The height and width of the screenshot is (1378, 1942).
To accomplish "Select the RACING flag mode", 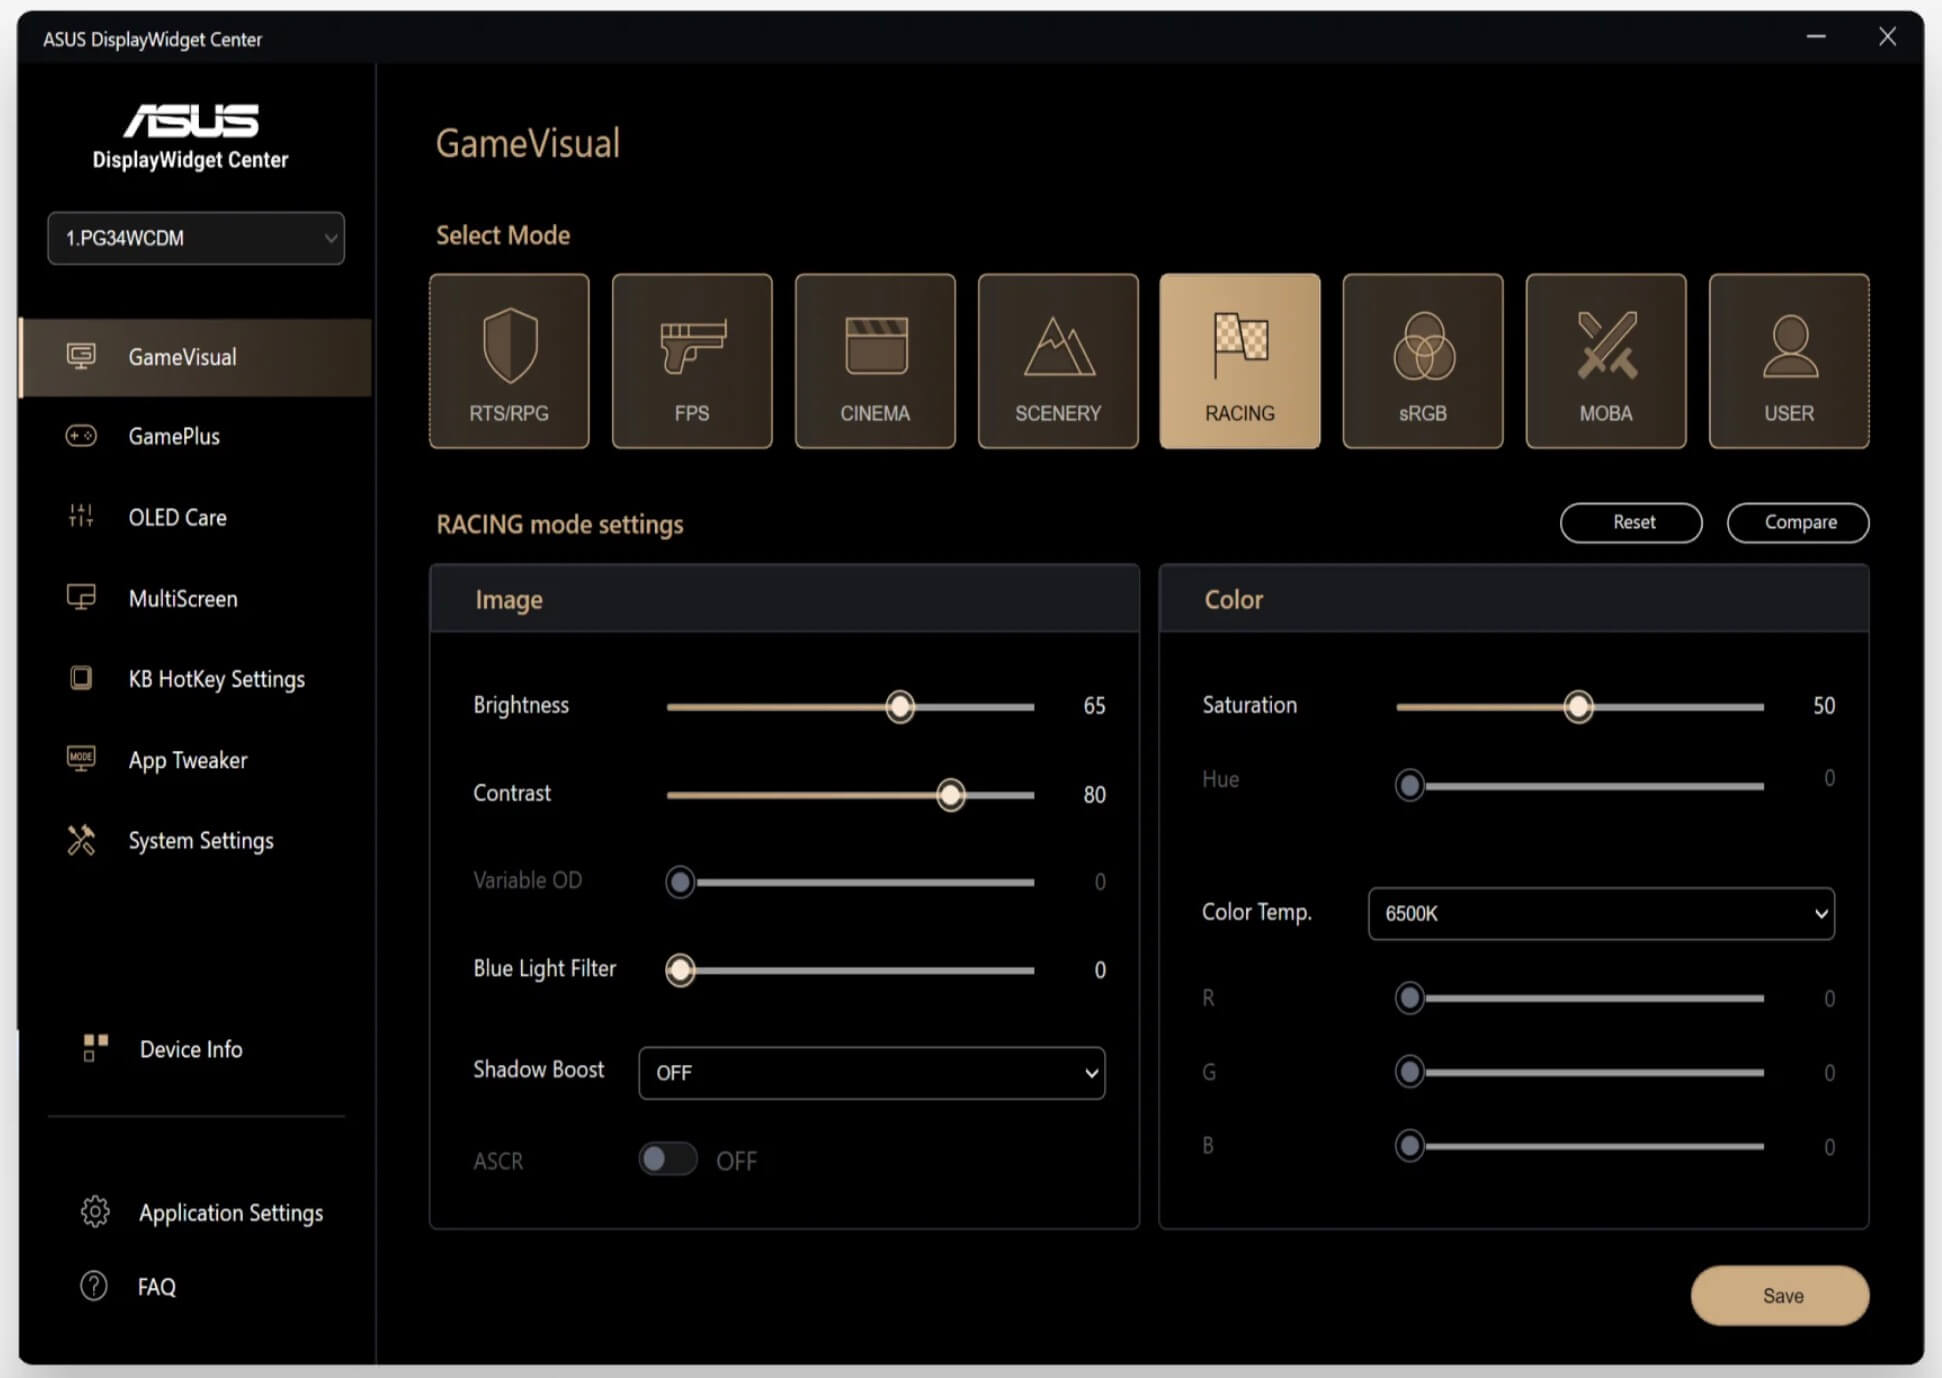I will [x=1240, y=361].
